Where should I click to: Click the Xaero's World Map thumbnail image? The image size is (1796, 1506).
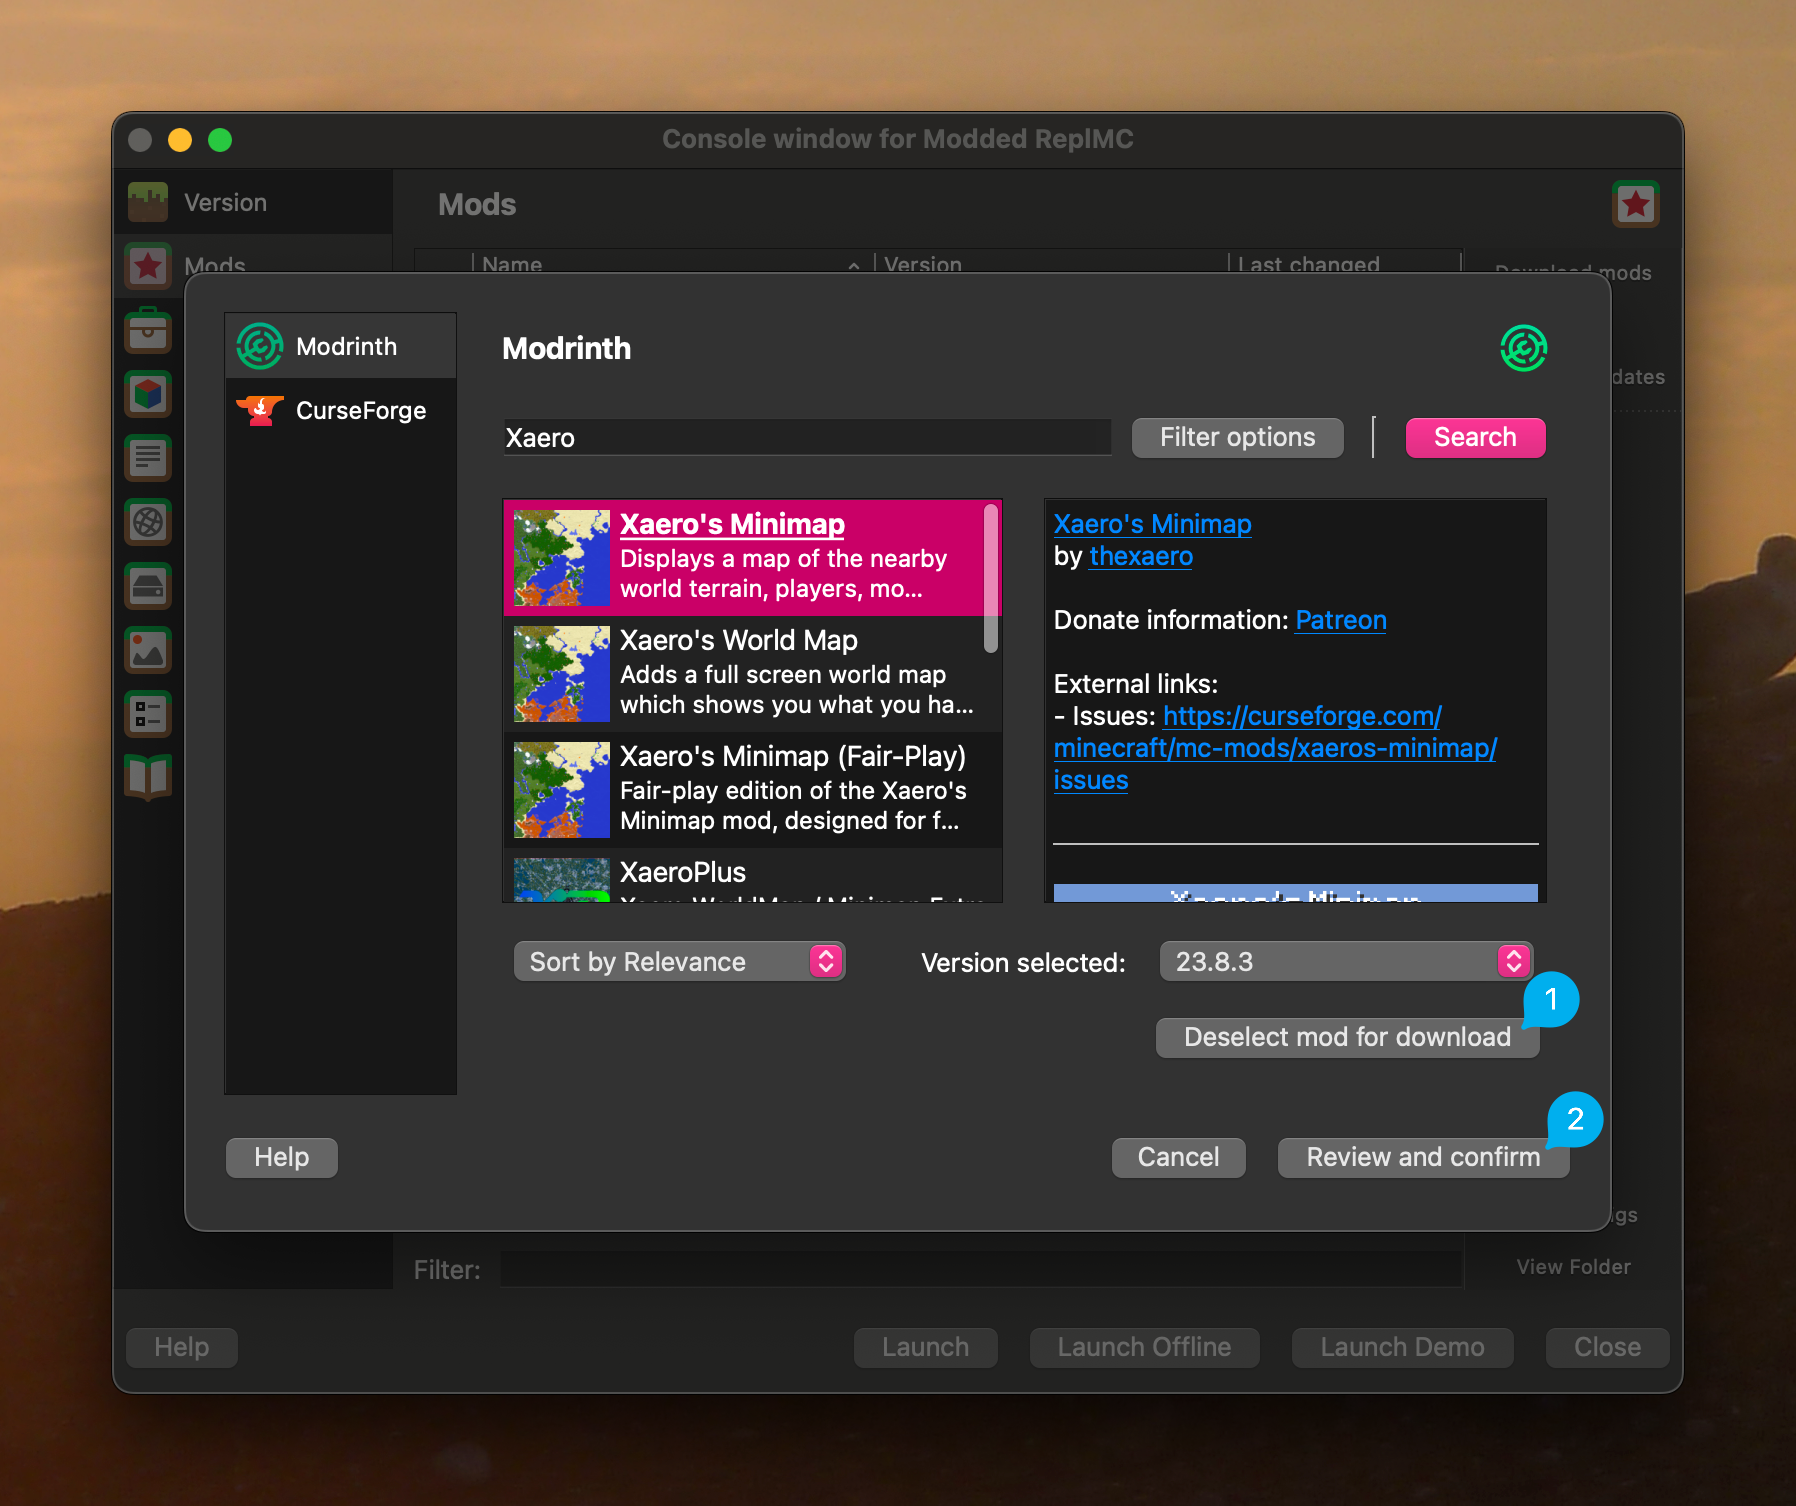click(562, 674)
